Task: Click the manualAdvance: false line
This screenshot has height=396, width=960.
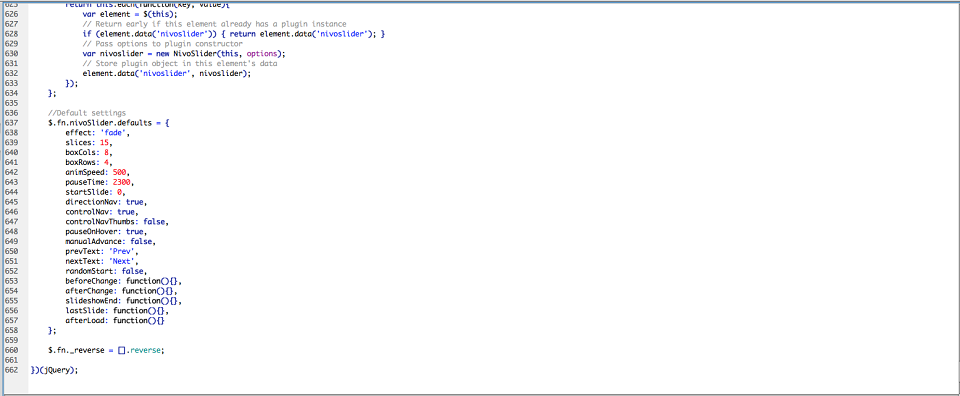Action: coord(110,242)
